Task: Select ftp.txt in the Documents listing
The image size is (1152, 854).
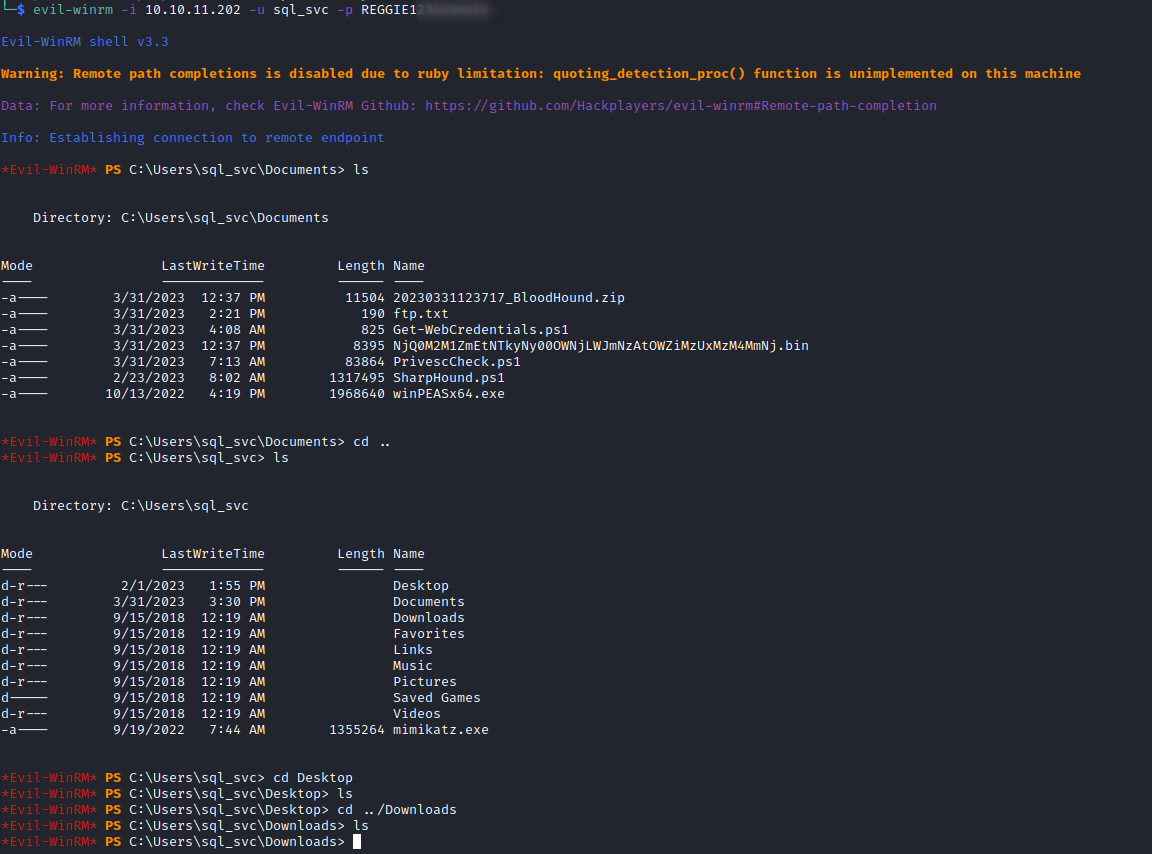Action: 420,313
